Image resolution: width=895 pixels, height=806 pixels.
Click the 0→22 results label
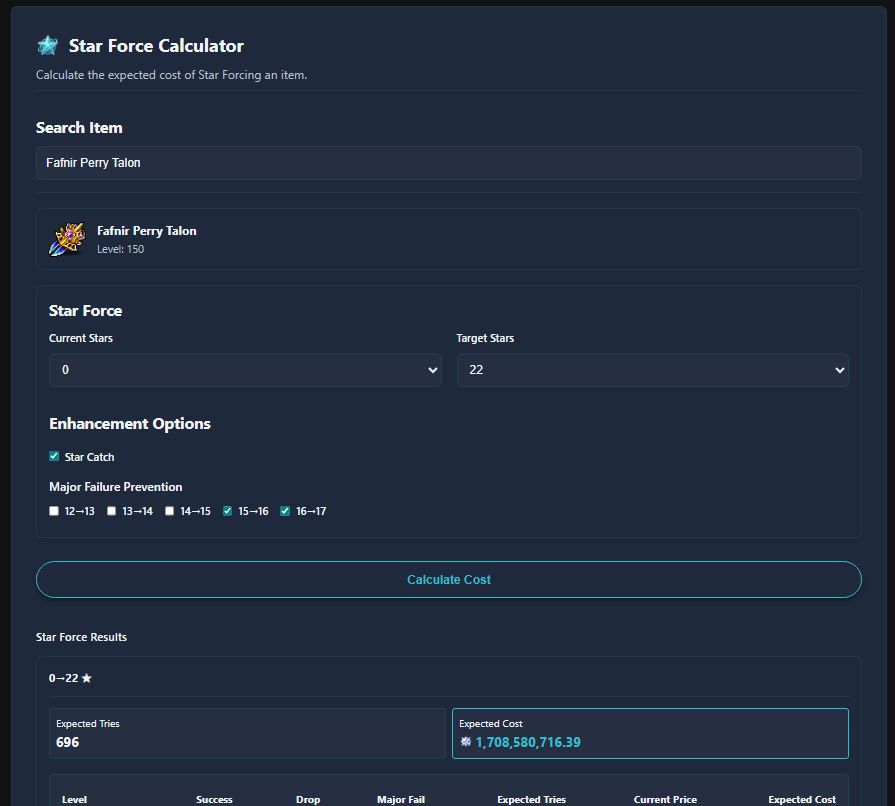(x=63, y=678)
